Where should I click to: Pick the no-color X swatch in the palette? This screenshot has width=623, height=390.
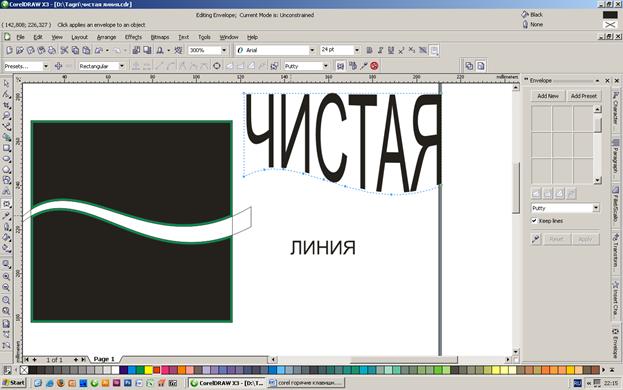pos(24,370)
